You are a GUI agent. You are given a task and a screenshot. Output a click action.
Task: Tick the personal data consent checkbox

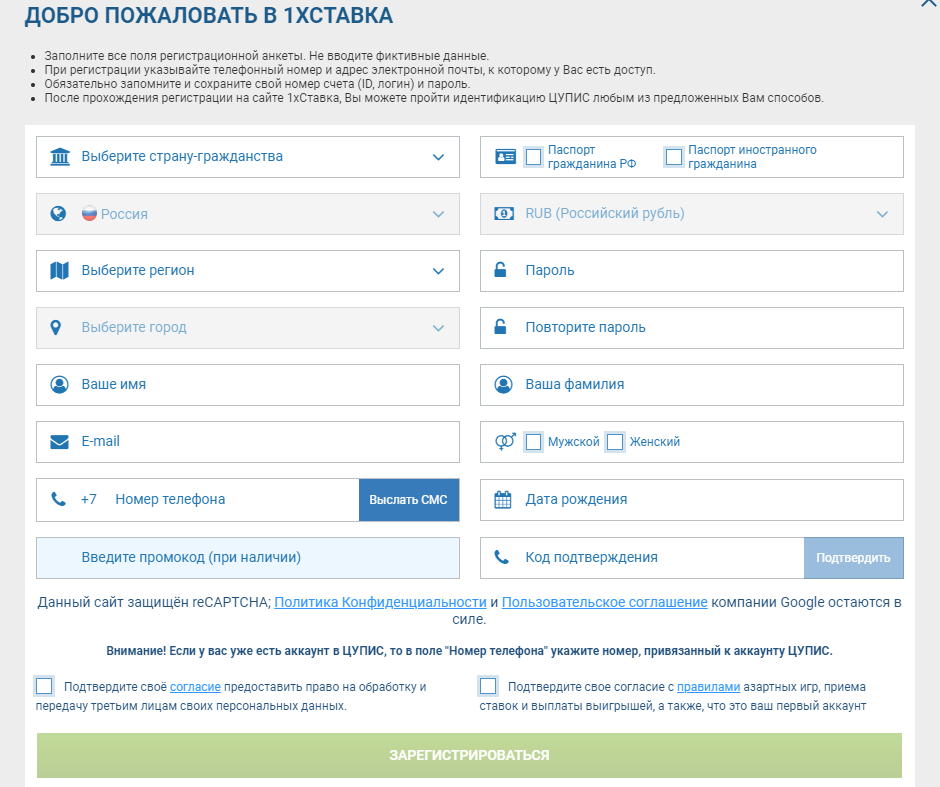[44, 686]
